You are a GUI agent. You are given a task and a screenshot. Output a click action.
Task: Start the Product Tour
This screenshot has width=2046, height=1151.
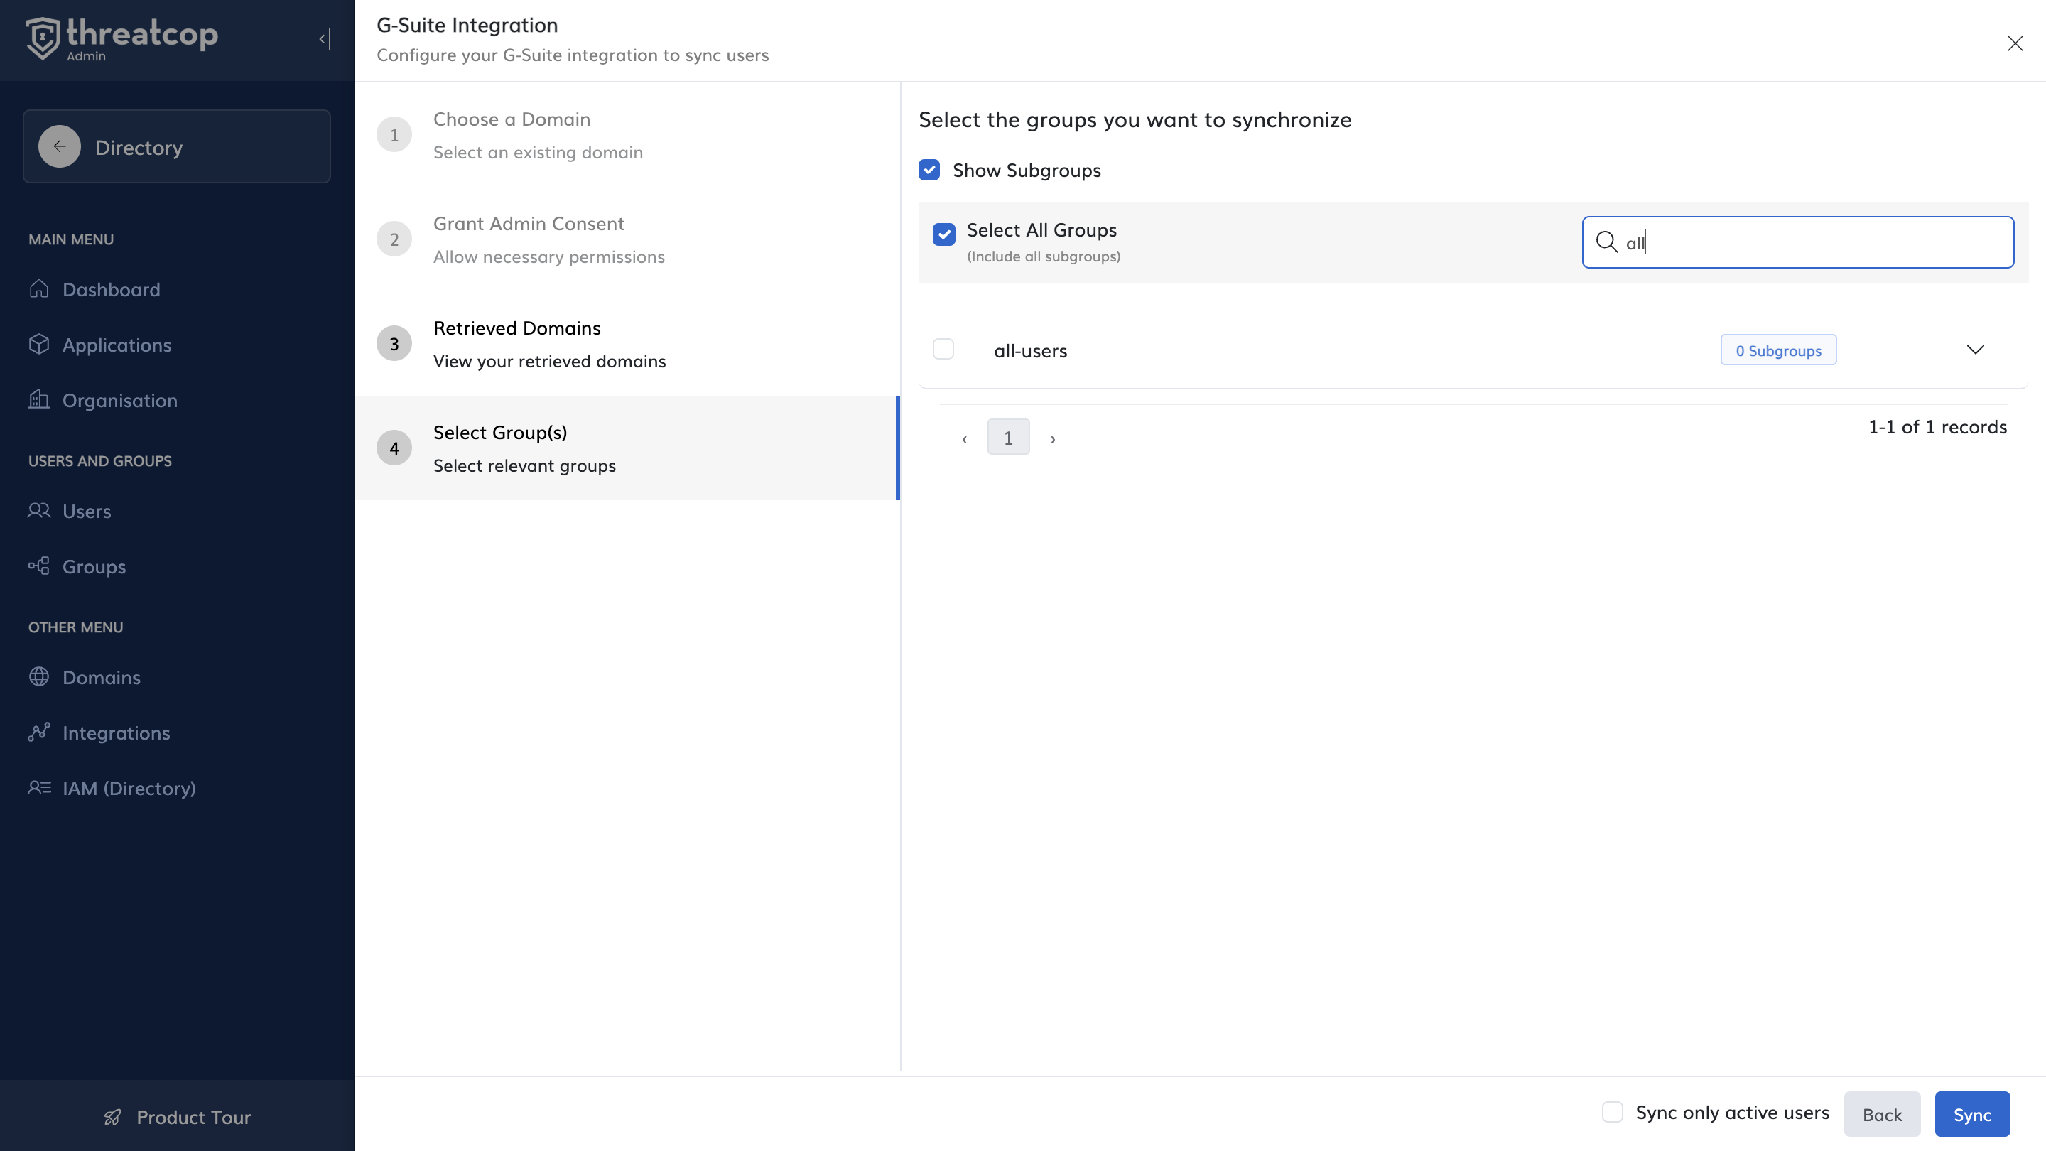pyautogui.click(x=177, y=1117)
